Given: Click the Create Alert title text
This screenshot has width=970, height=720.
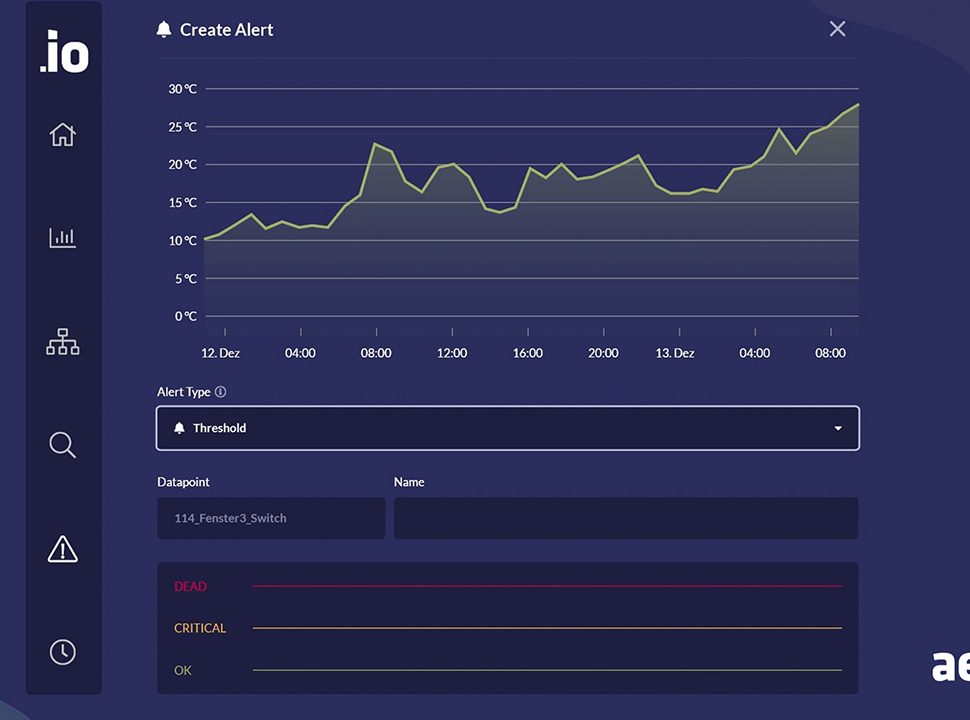Looking at the screenshot, I should (226, 30).
